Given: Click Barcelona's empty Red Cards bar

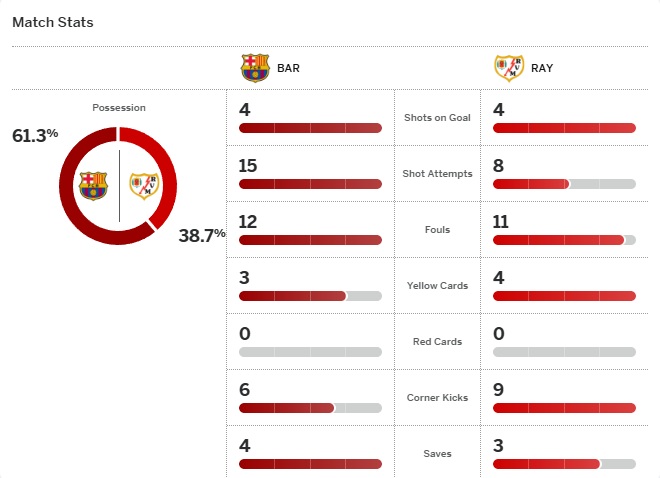Looking at the screenshot, I should tap(310, 352).
